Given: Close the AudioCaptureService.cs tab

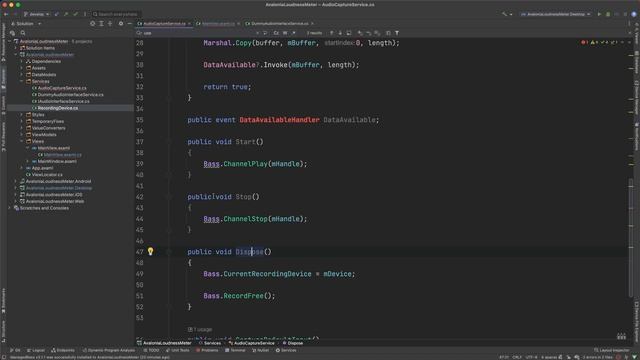Looking at the screenshot, I should (189, 24).
